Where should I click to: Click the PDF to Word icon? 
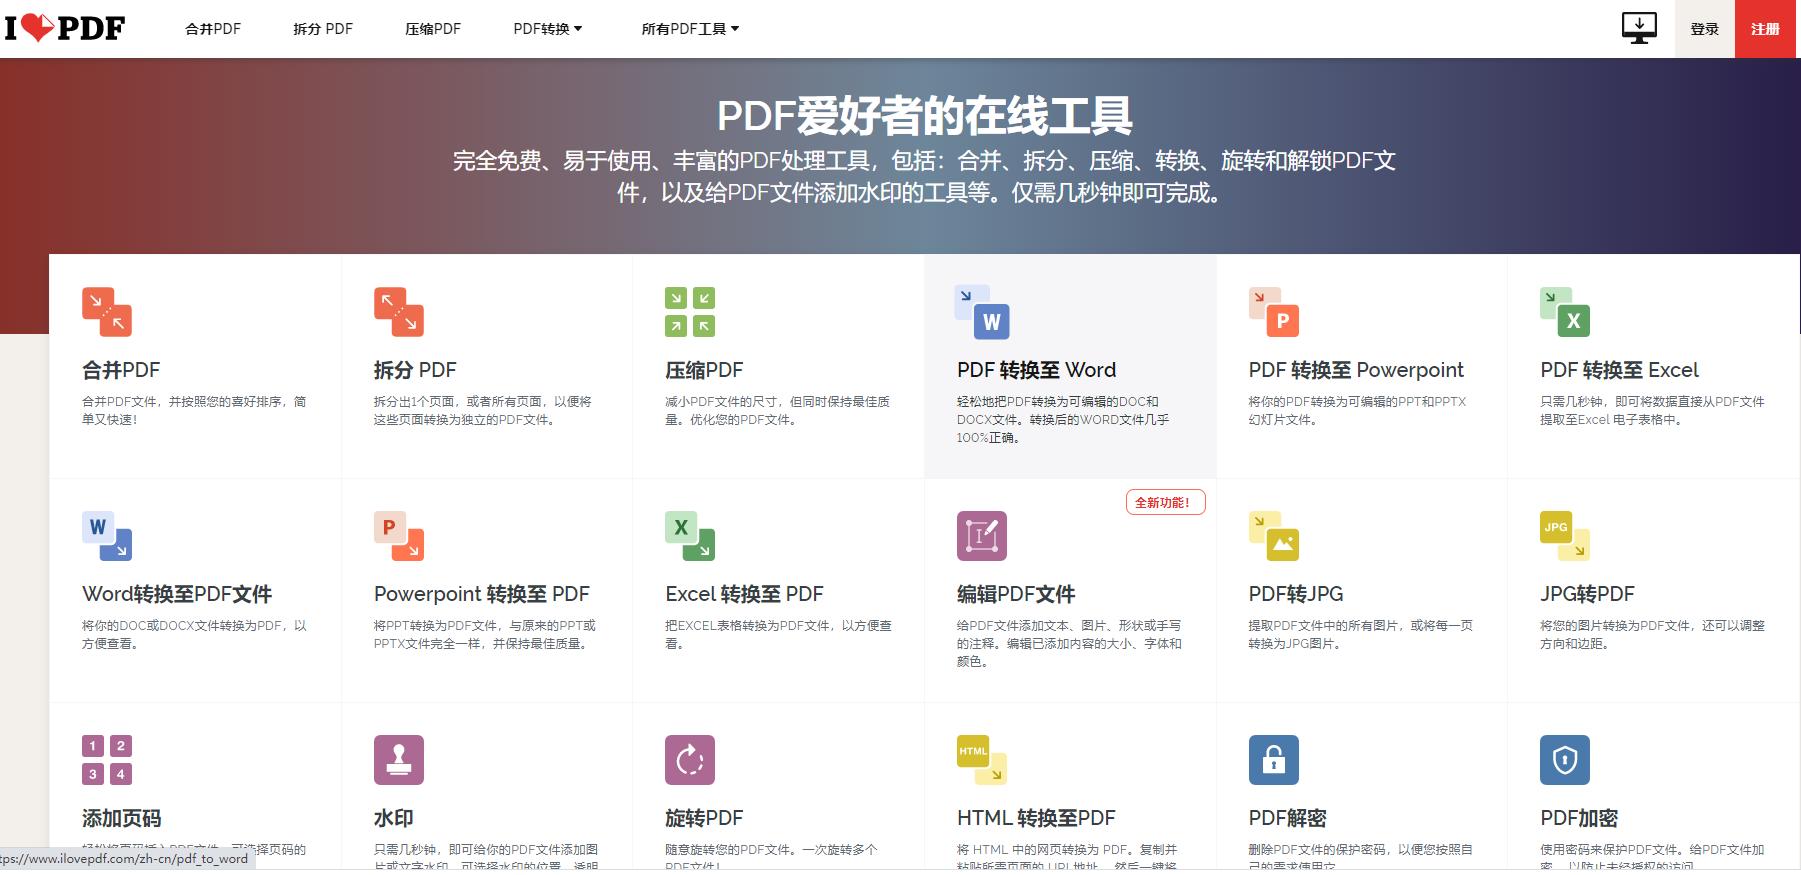[x=982, y=312]
